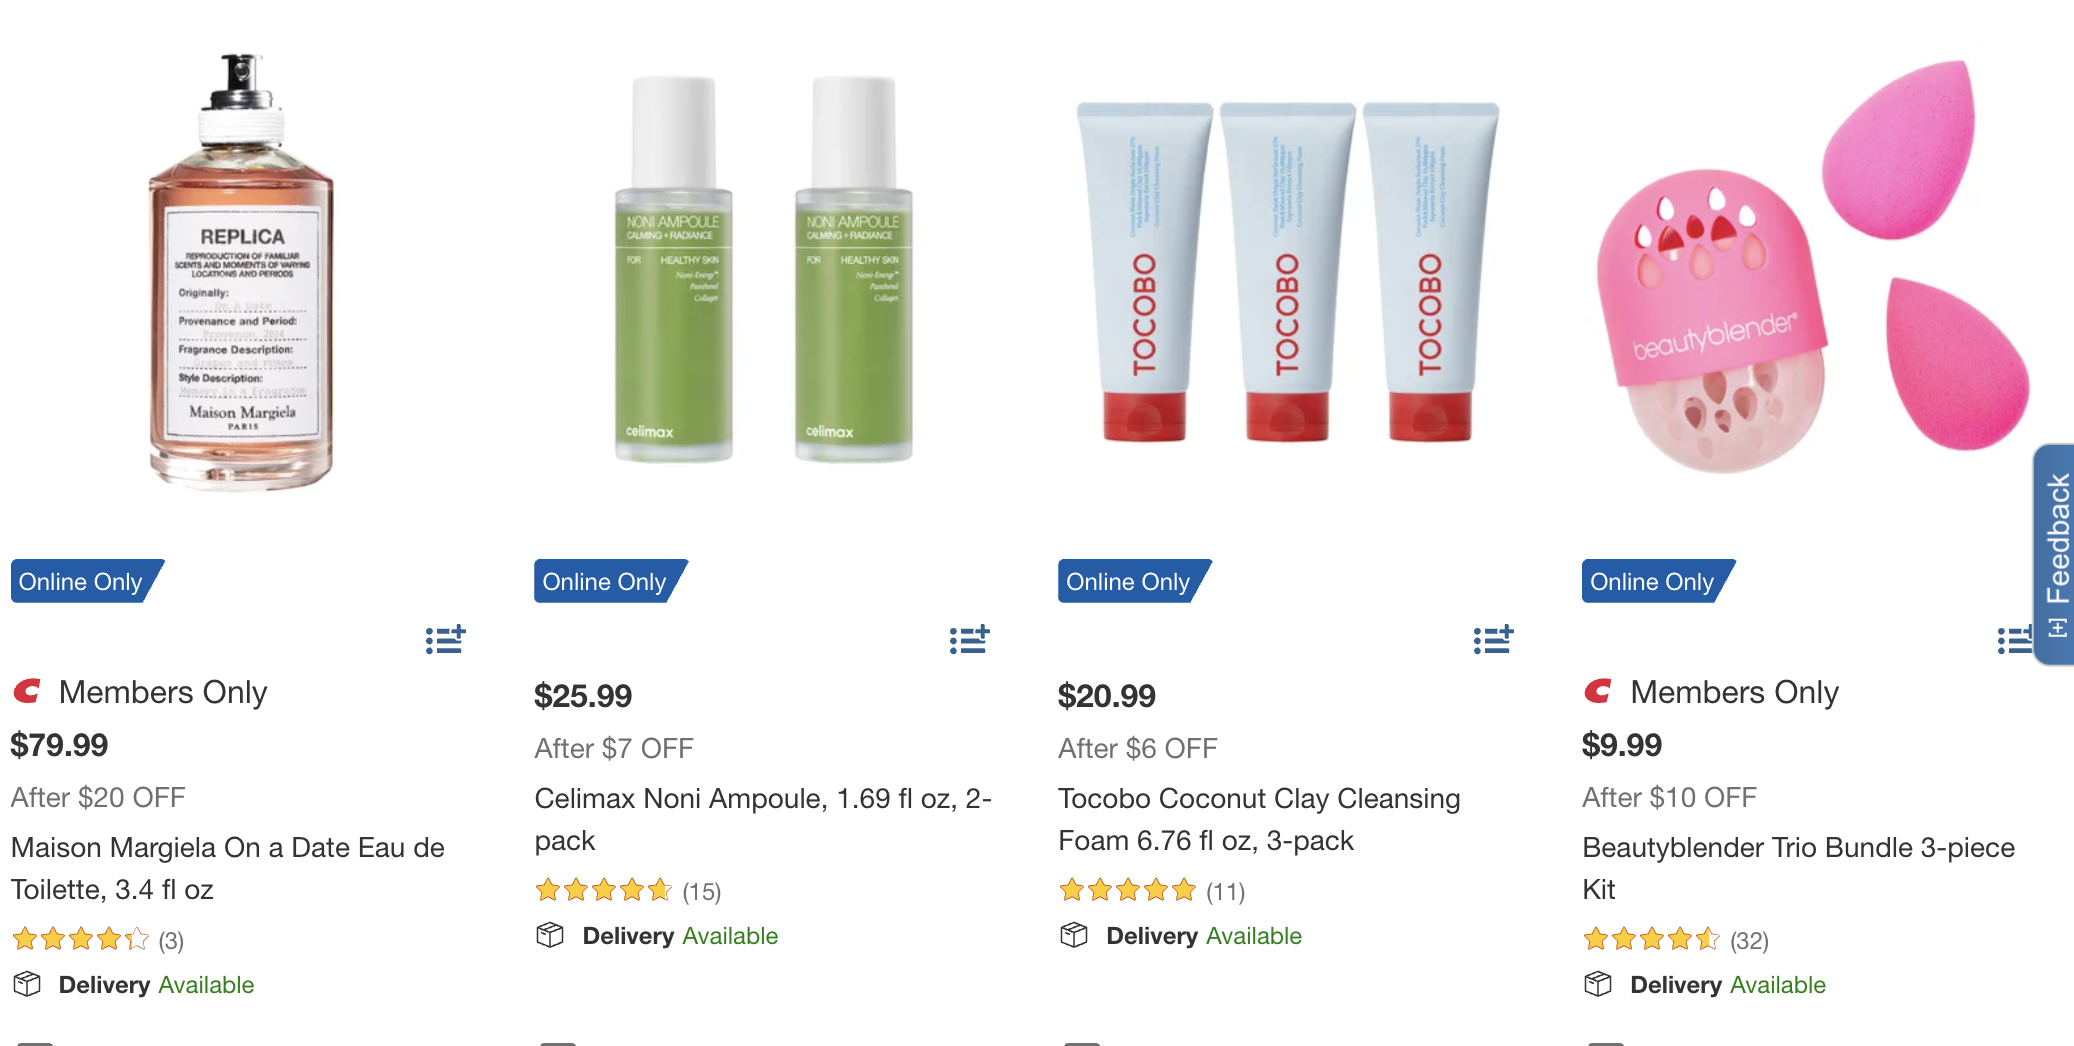Click delivery box icon under Beautyblender
This screenshot has height=1046, width=2074.
coord(1598,984)
